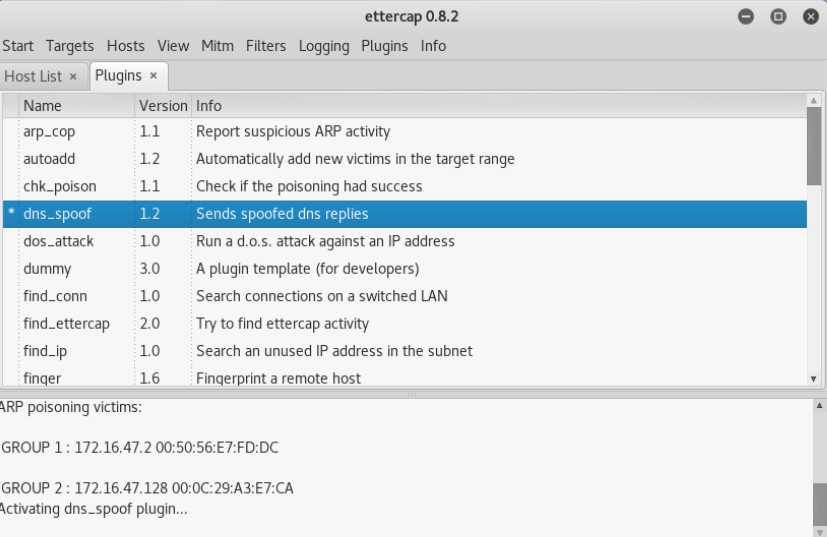Select the dos_attack plugin row

[59, 241]
